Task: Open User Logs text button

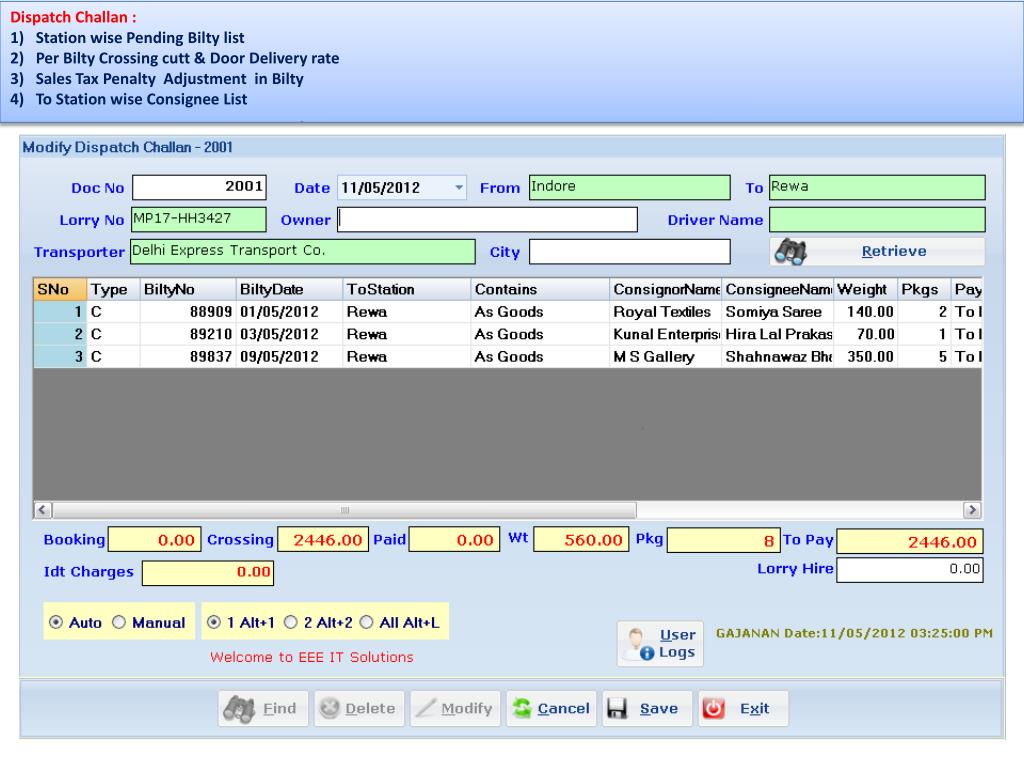Action: [x=677, y=643]
